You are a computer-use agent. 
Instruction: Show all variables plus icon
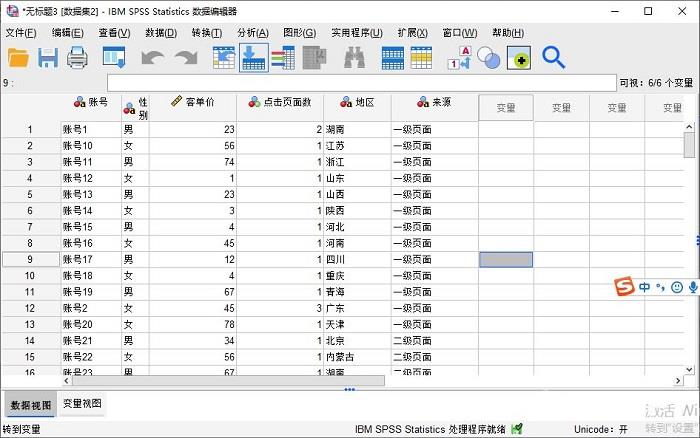pos(519,58)
